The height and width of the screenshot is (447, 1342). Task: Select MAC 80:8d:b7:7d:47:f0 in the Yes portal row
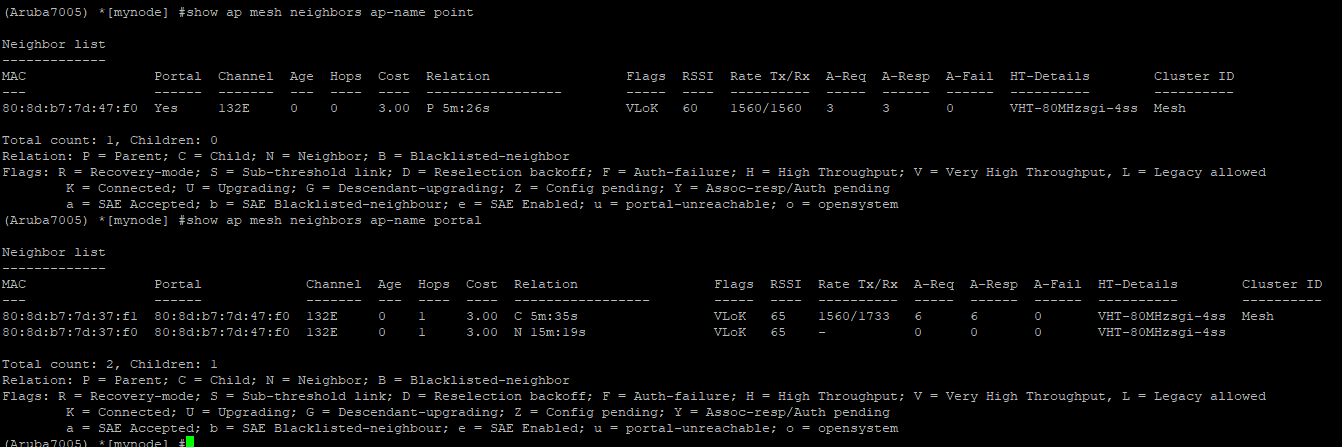click(70, 108)
